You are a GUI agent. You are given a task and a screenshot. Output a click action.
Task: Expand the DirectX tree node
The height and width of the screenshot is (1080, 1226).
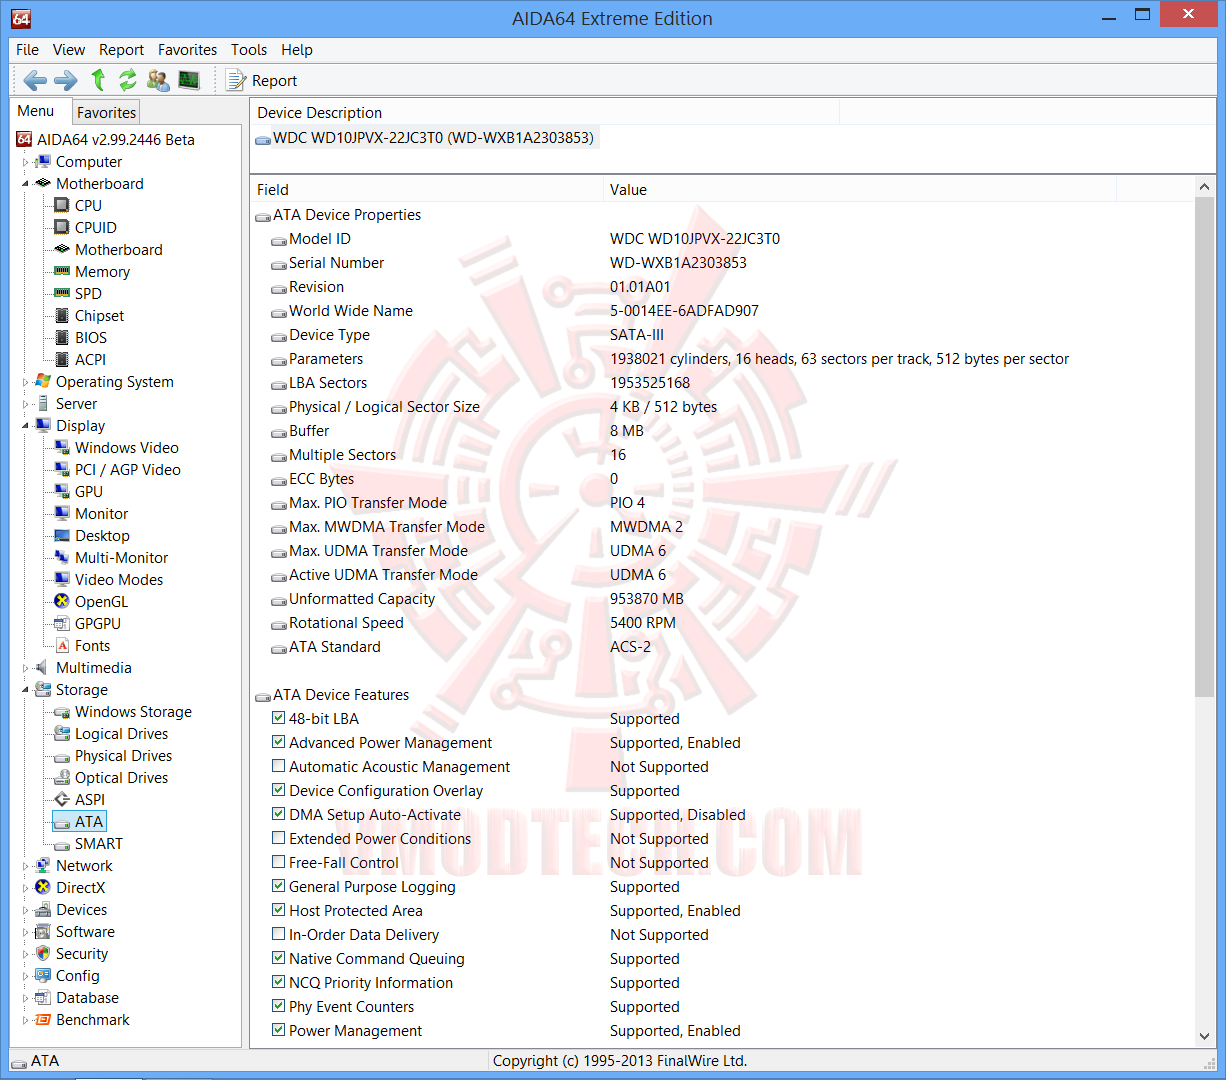point(26,888)
